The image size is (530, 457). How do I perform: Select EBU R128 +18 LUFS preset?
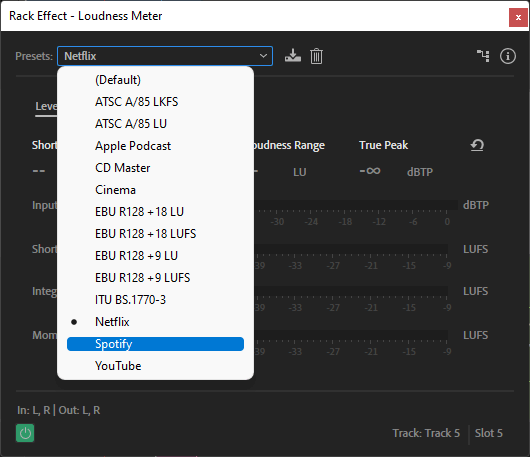tap(155, 234)
